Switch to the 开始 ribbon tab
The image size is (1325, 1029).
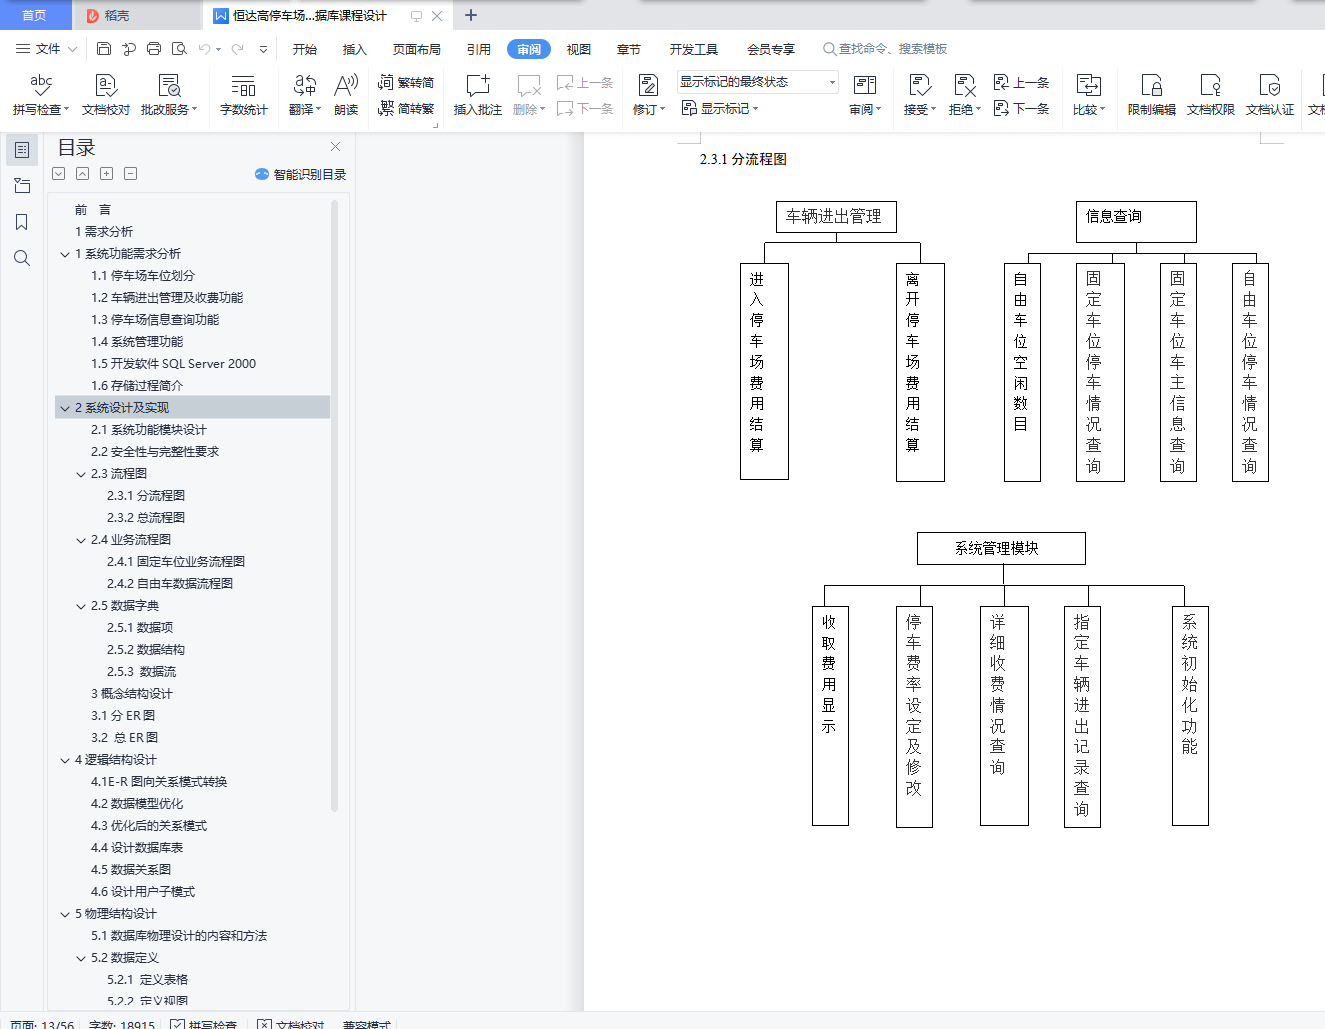pyautogui.click(x=305, y=49)
